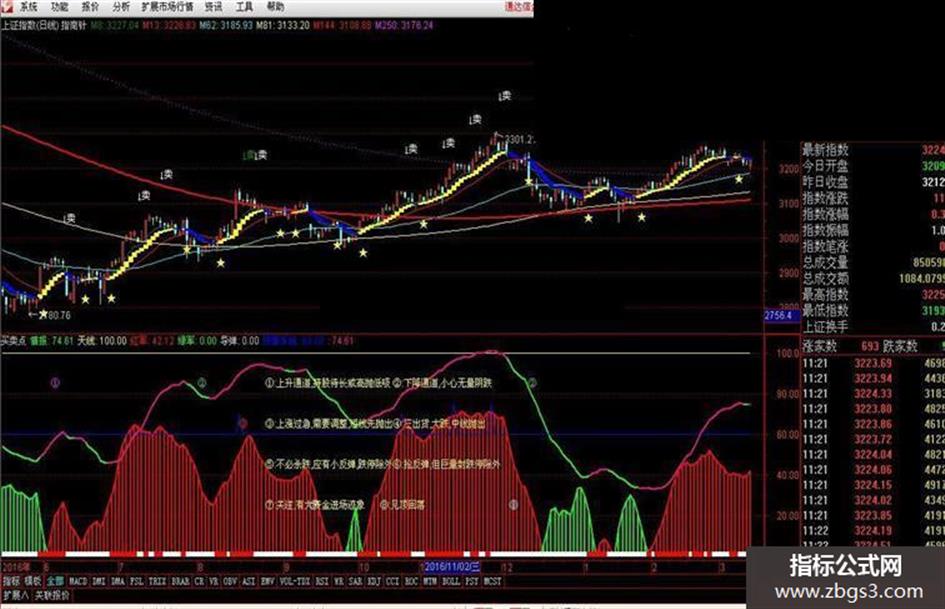This screenshot has height=609, width=945.
Task: Switch to the 模板 tab
Action: tap(33, 581)
